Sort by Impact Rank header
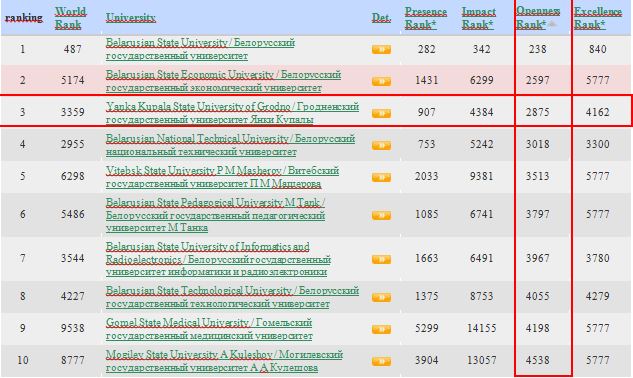Image resolution: width=633 pixels, height=378 pixels. pos(479,18)
